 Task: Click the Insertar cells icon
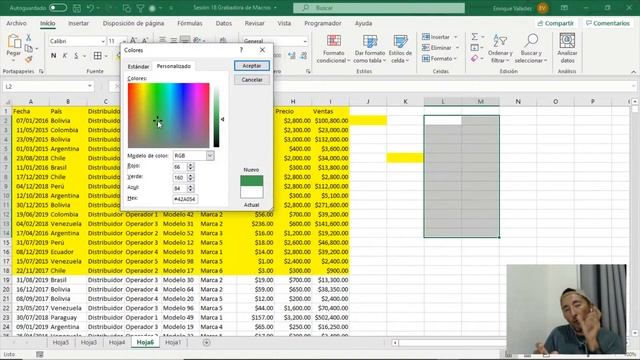(426, 37)
